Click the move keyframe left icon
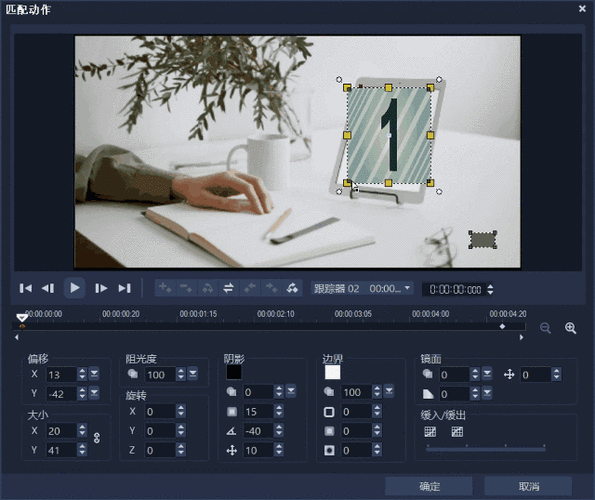This screenshot has width=595, height=500. click(x=250, y=288)
